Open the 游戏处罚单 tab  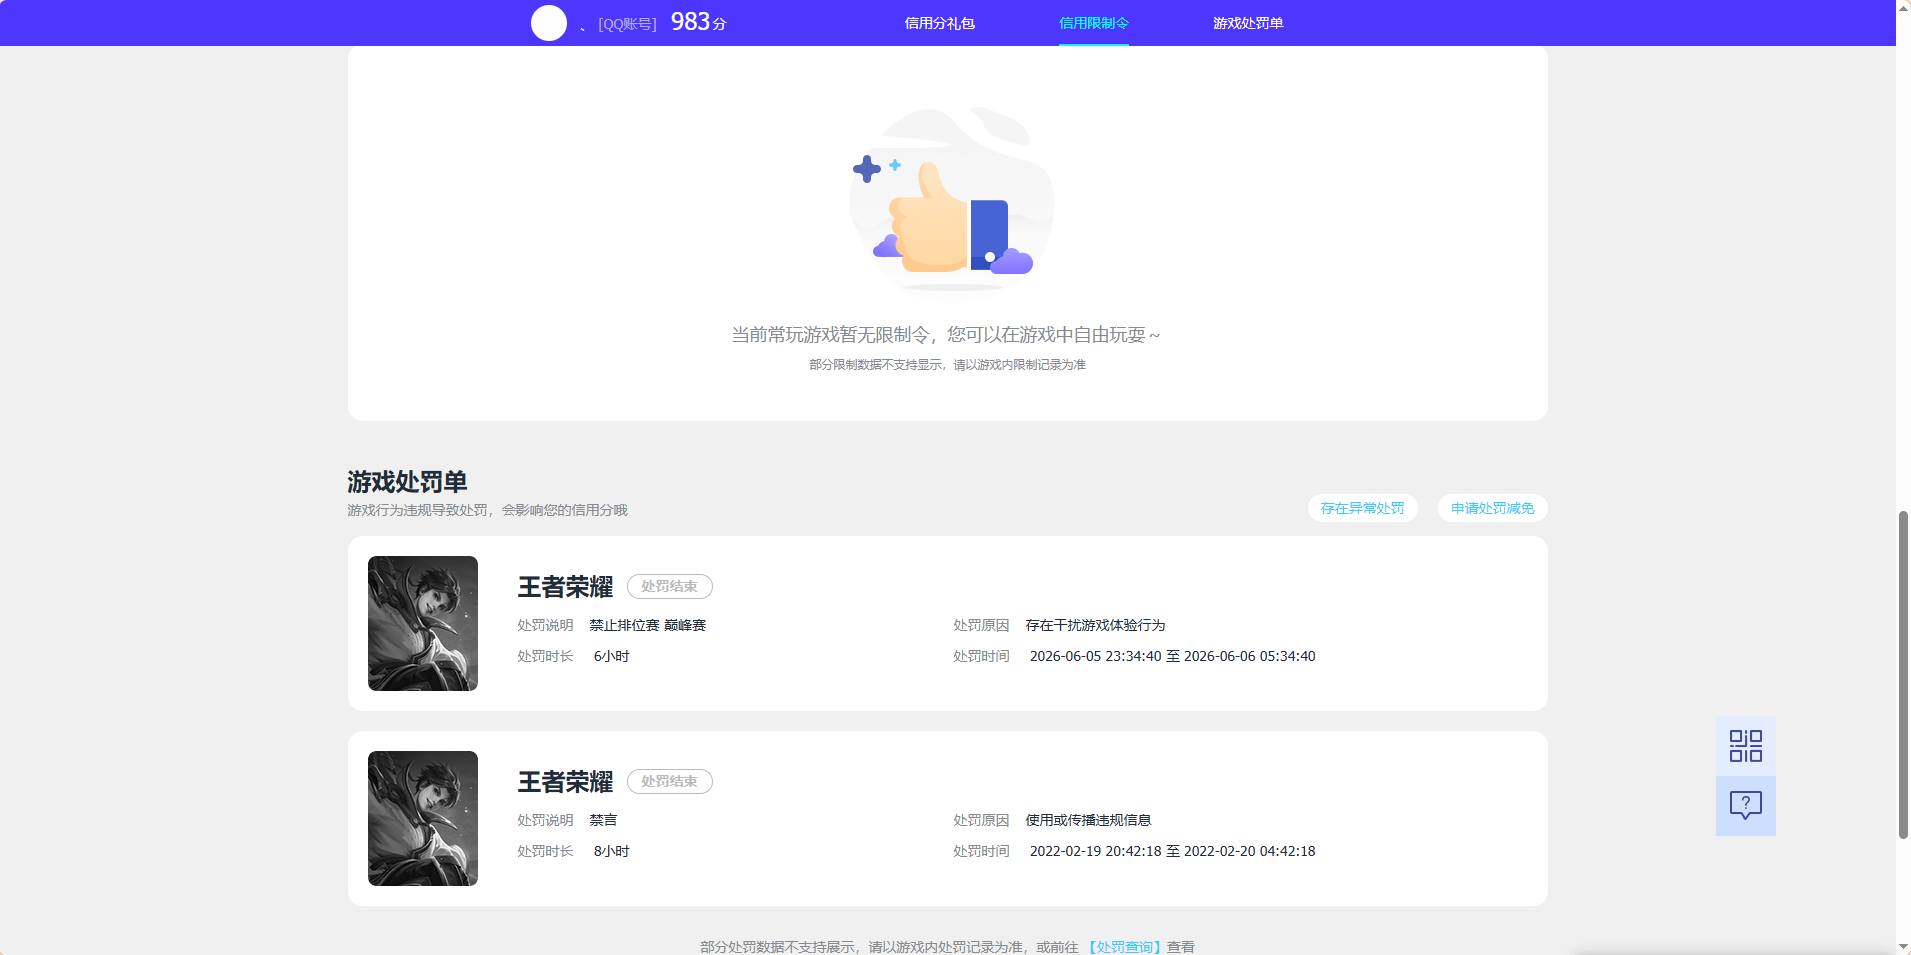1248,23
